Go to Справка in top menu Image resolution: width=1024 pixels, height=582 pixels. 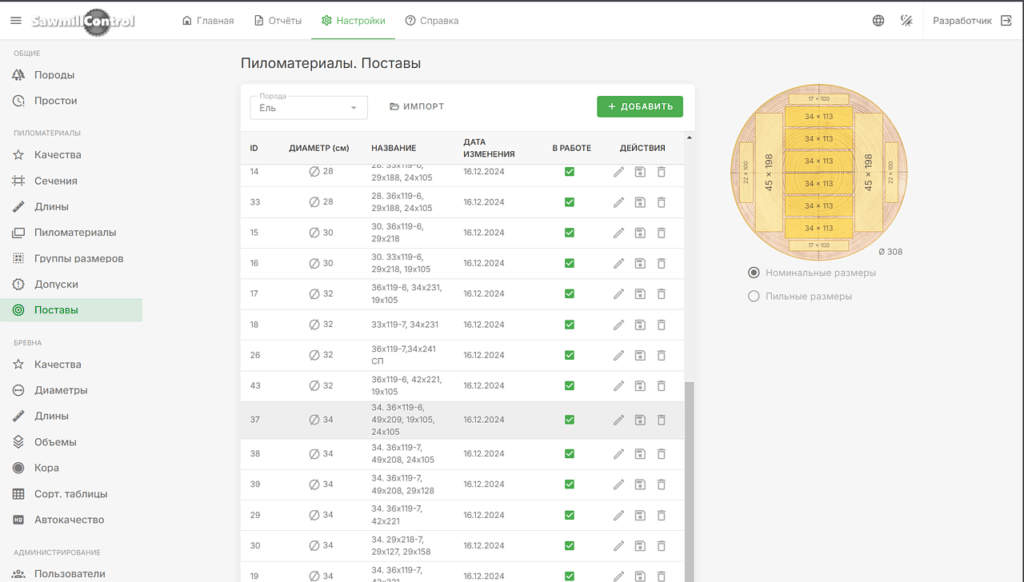coord(432,20)
